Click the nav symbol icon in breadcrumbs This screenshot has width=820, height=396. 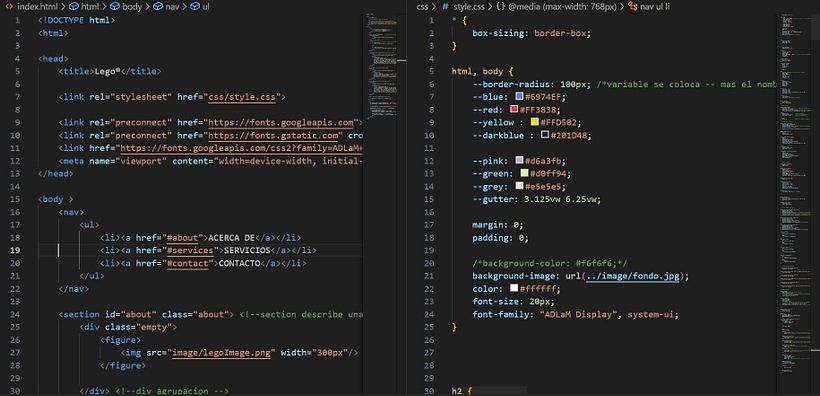[157, 7]
